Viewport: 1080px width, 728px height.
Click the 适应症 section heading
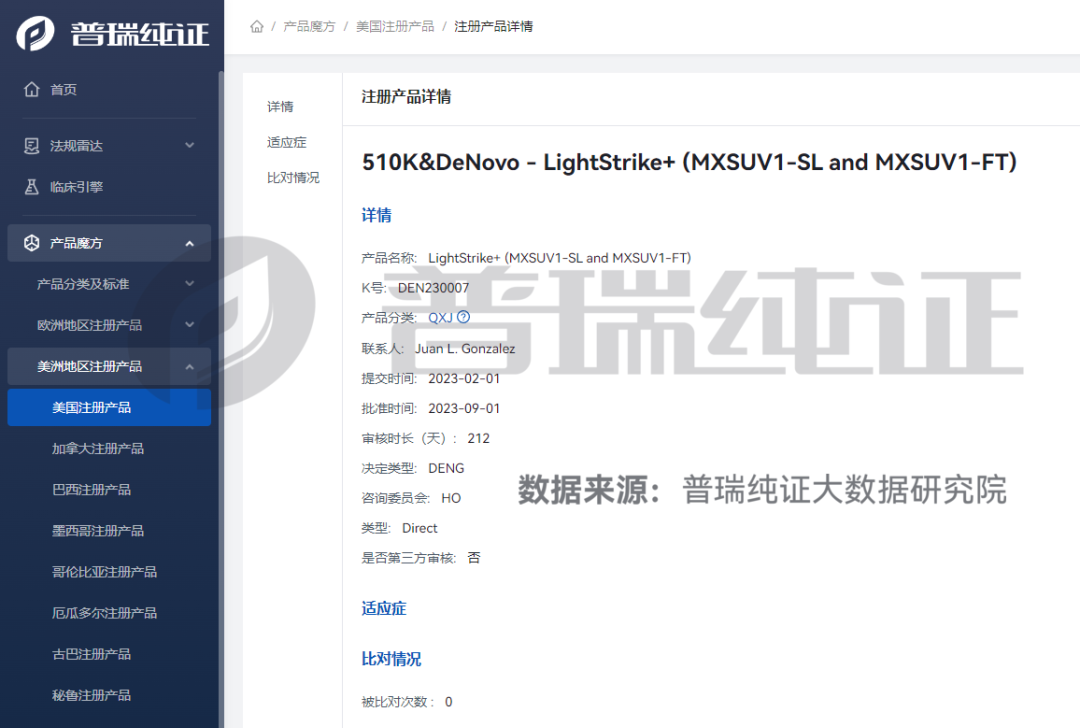point(384,608)
